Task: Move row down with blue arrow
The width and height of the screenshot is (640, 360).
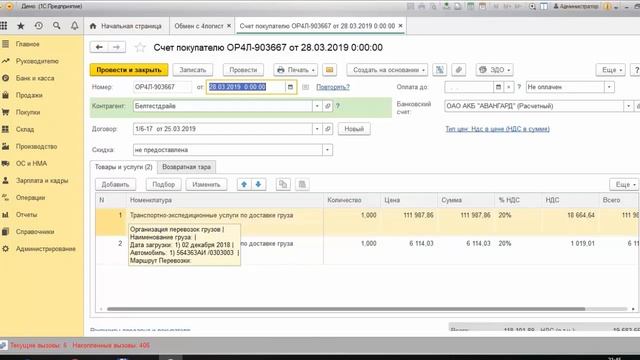Action: (x=258, y=184)
